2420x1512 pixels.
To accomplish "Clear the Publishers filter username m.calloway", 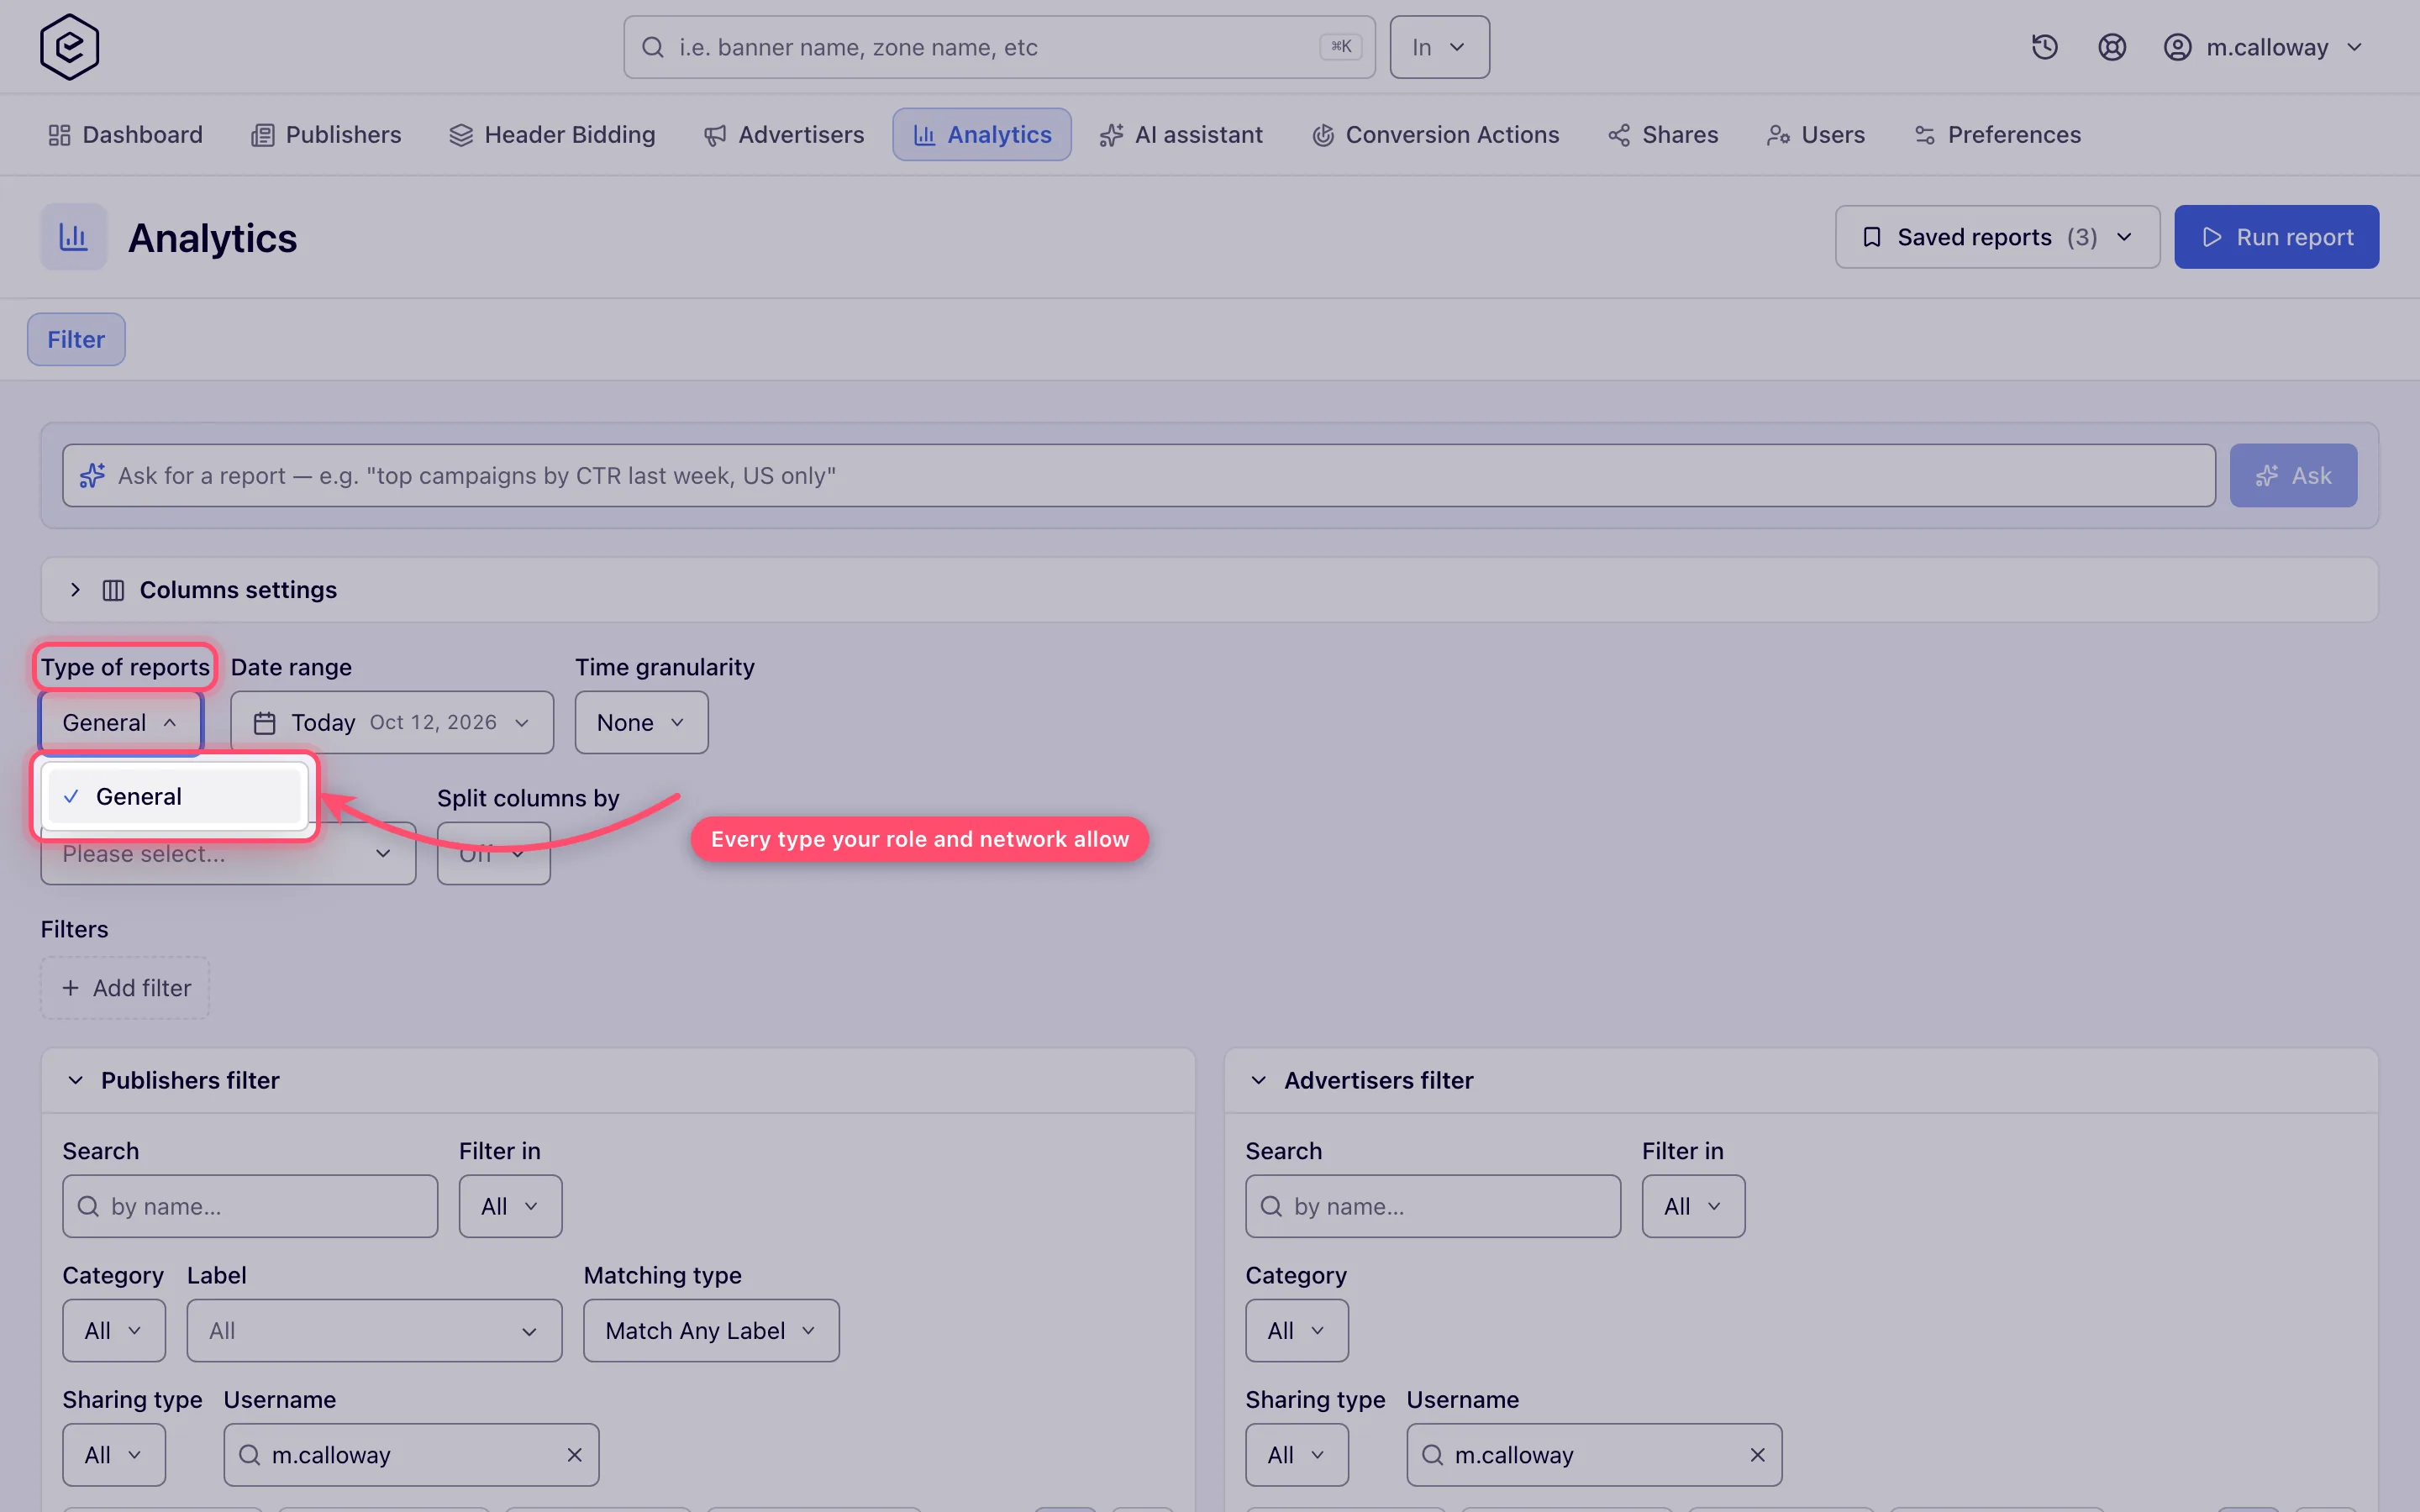I will click(x=574, y=1455).
